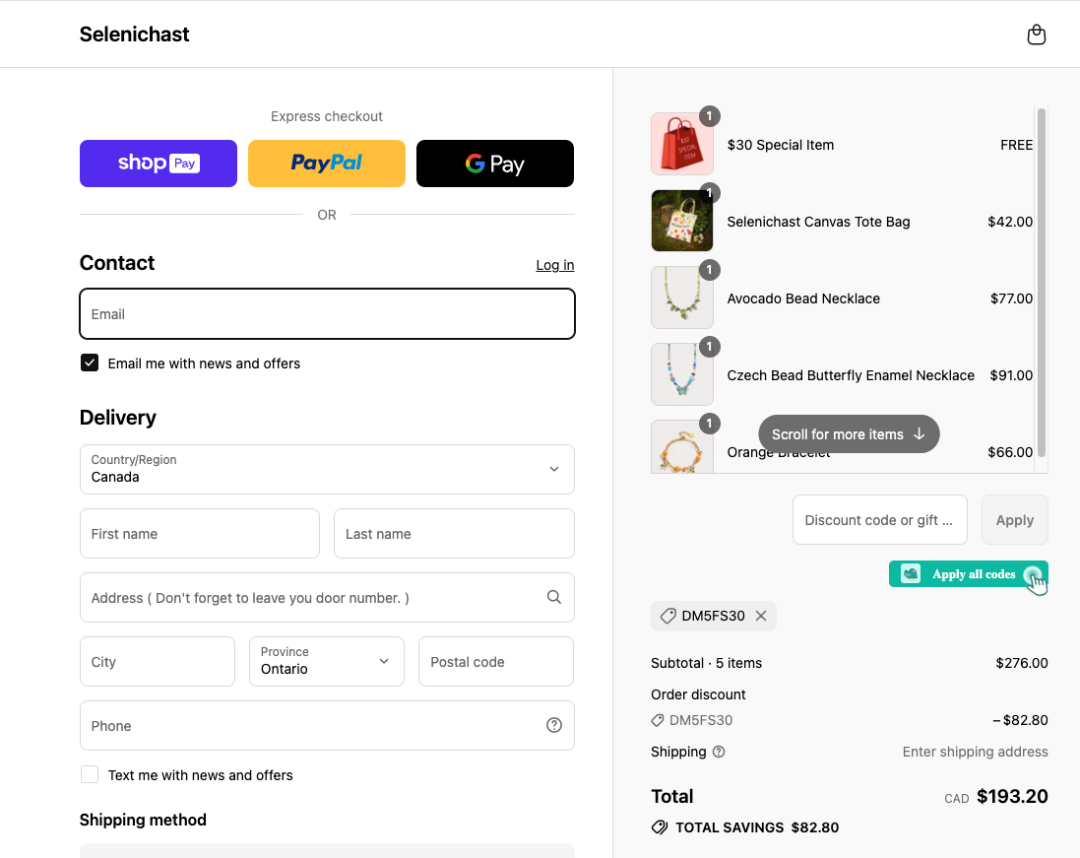The height and width of the screenshot is (858, 1080).
Task: Click the Apply all codes button
Action: pyautogui.click(x=967, y=574)
